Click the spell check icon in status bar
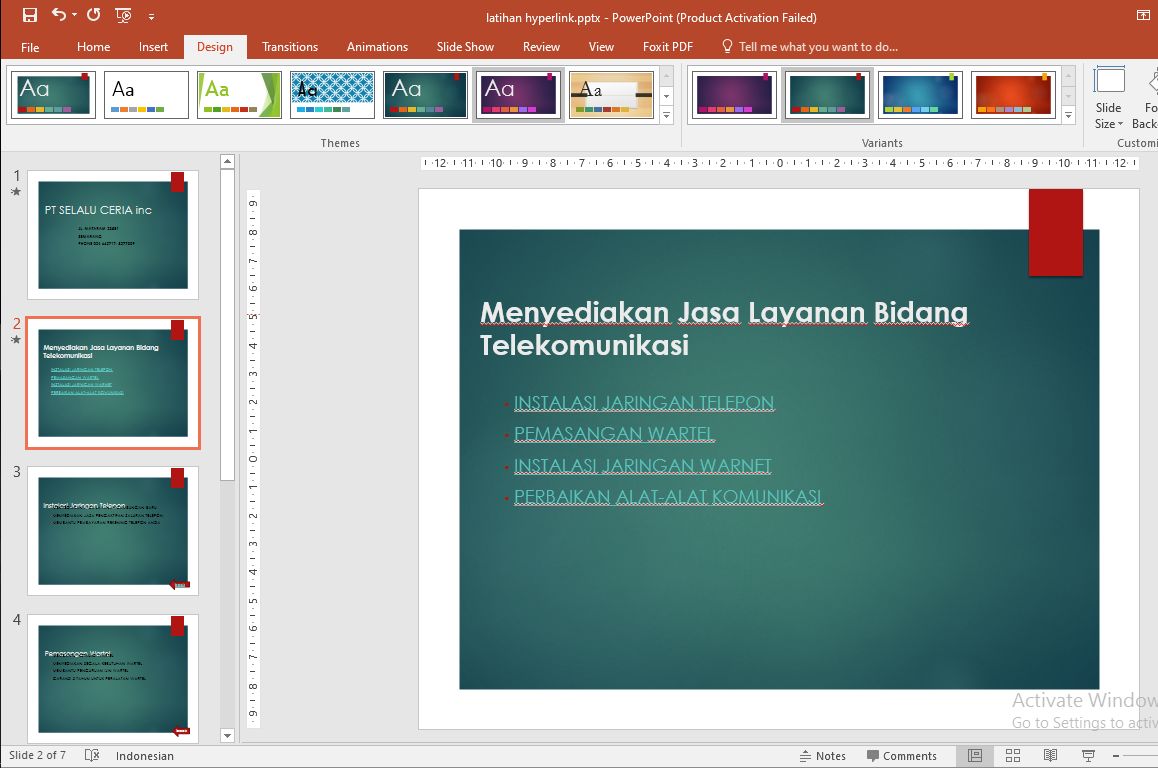Screen dimensions: 1158x768 tap(92, 755)
